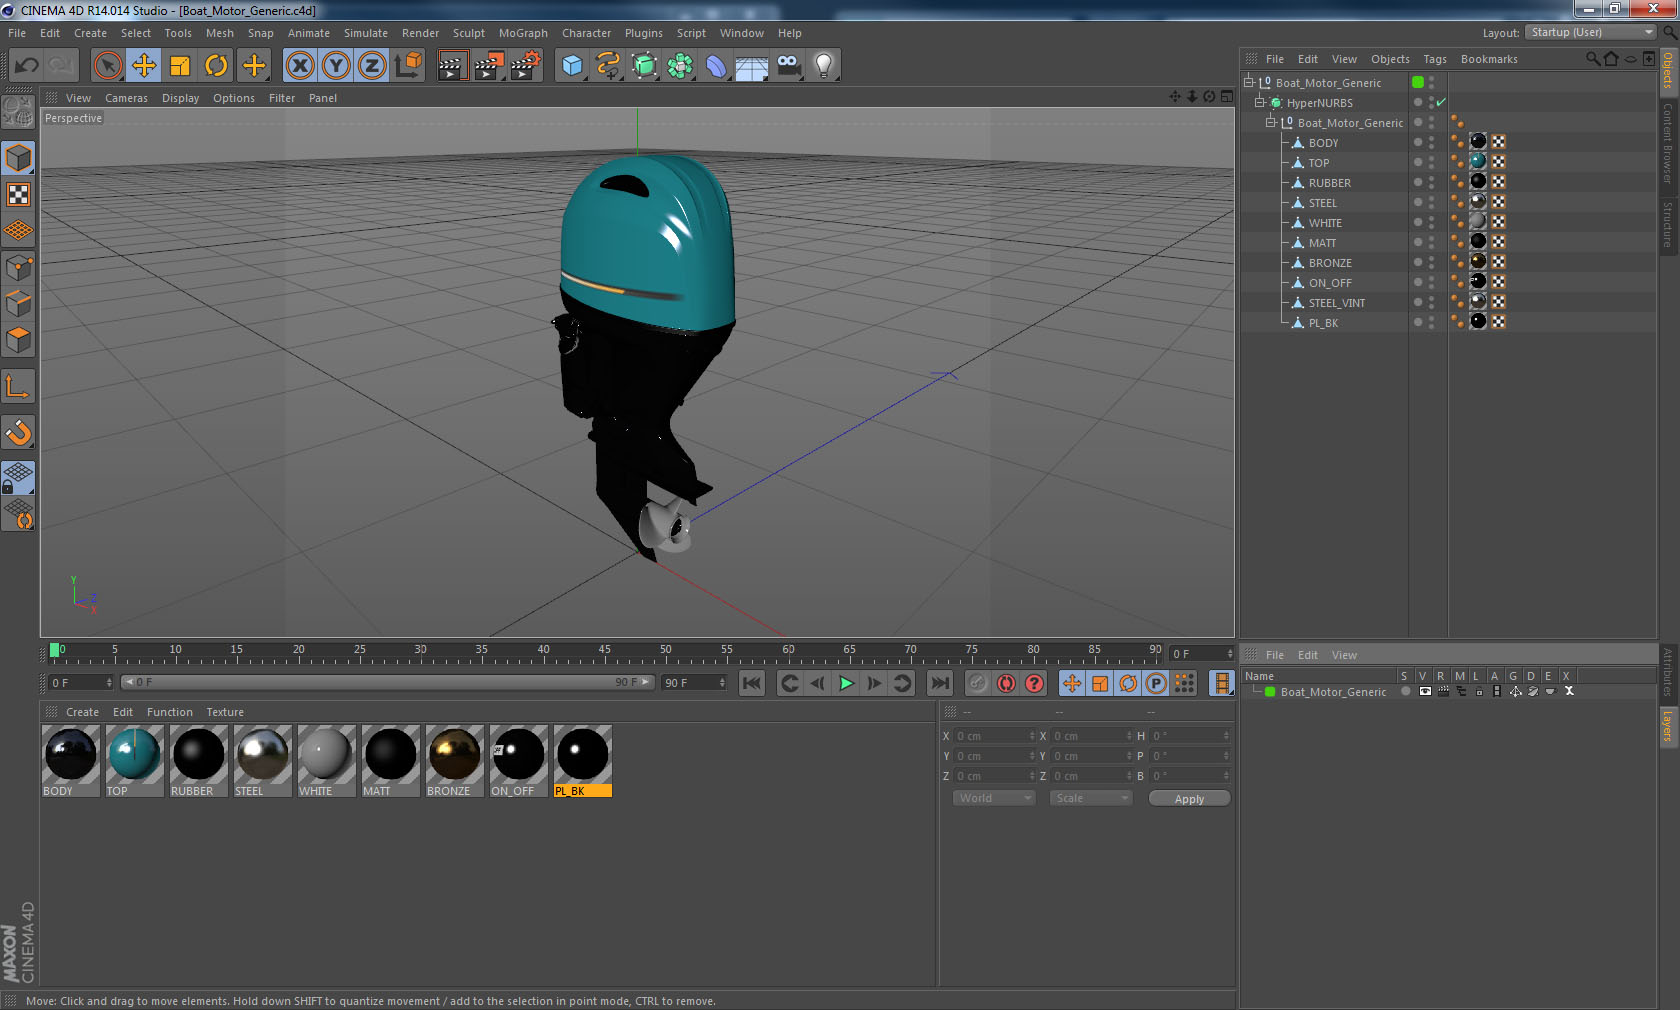
Task: Open the floor environment icon
Action: pyautogui.click(x=752, y=66)
